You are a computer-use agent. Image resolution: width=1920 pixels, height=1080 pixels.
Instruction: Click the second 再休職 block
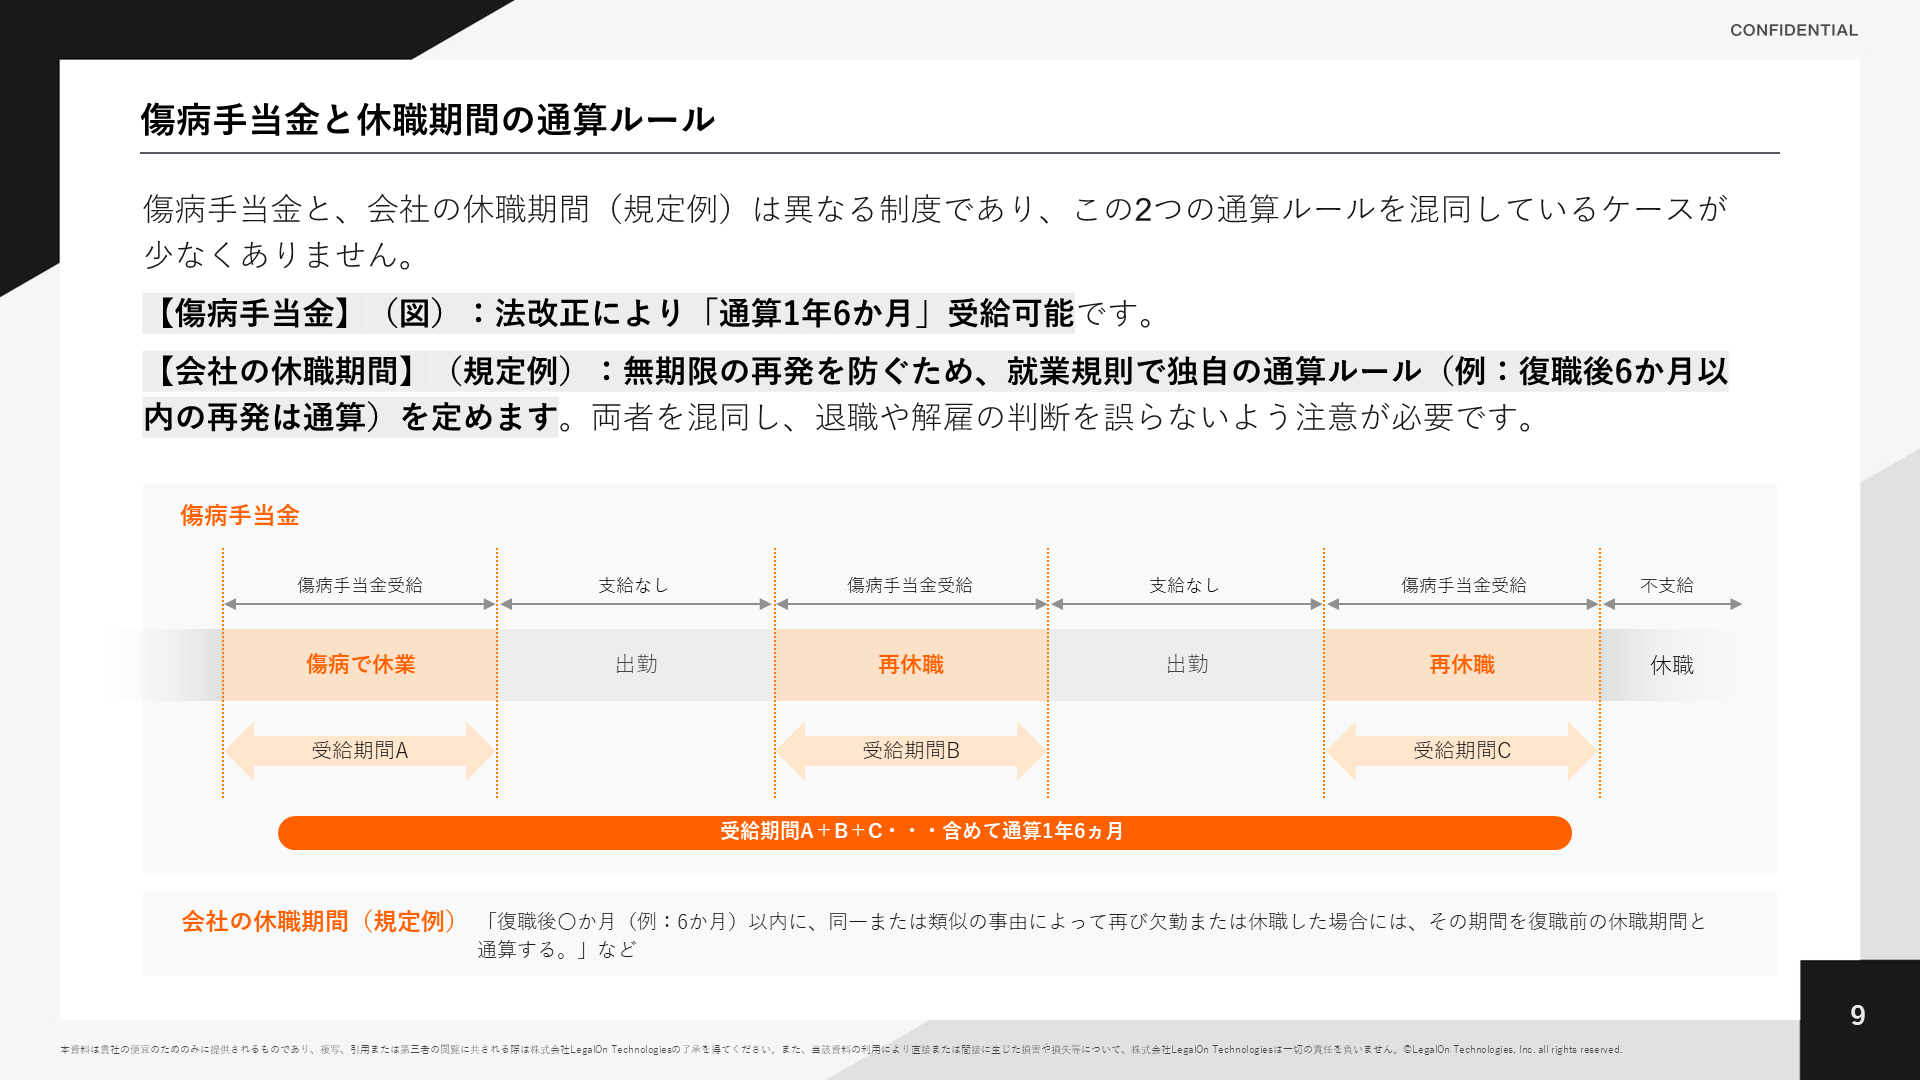pyautogui.click(x=1461, y=665)
